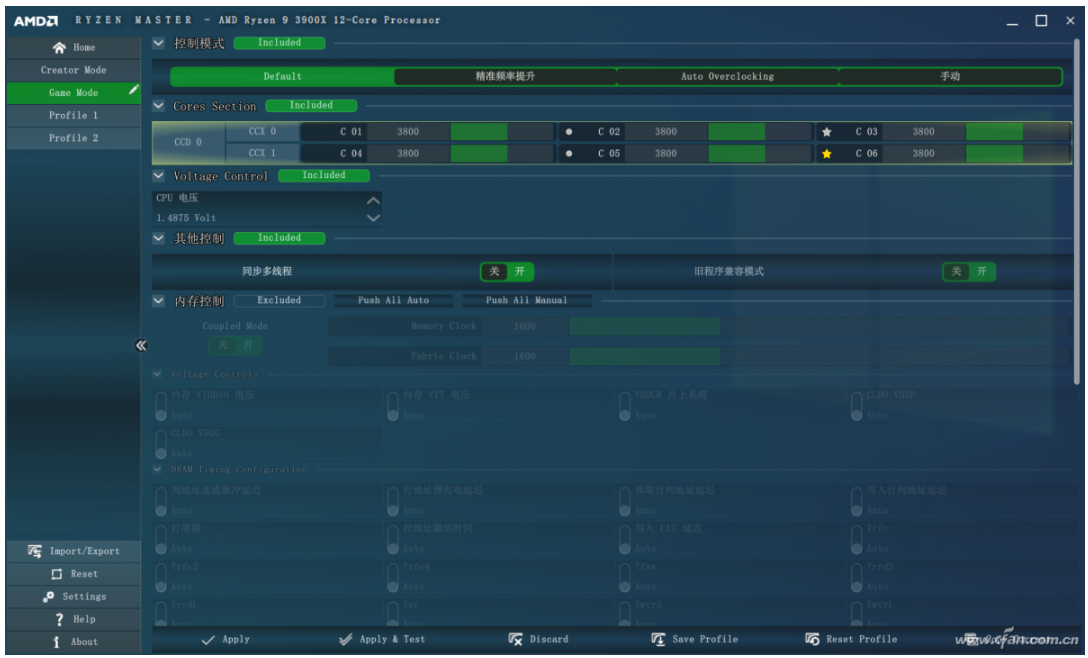Click Push All Auto button
Image resolution: width=1088 pixels, height=658 pixels.
click(x=393, y=301)
